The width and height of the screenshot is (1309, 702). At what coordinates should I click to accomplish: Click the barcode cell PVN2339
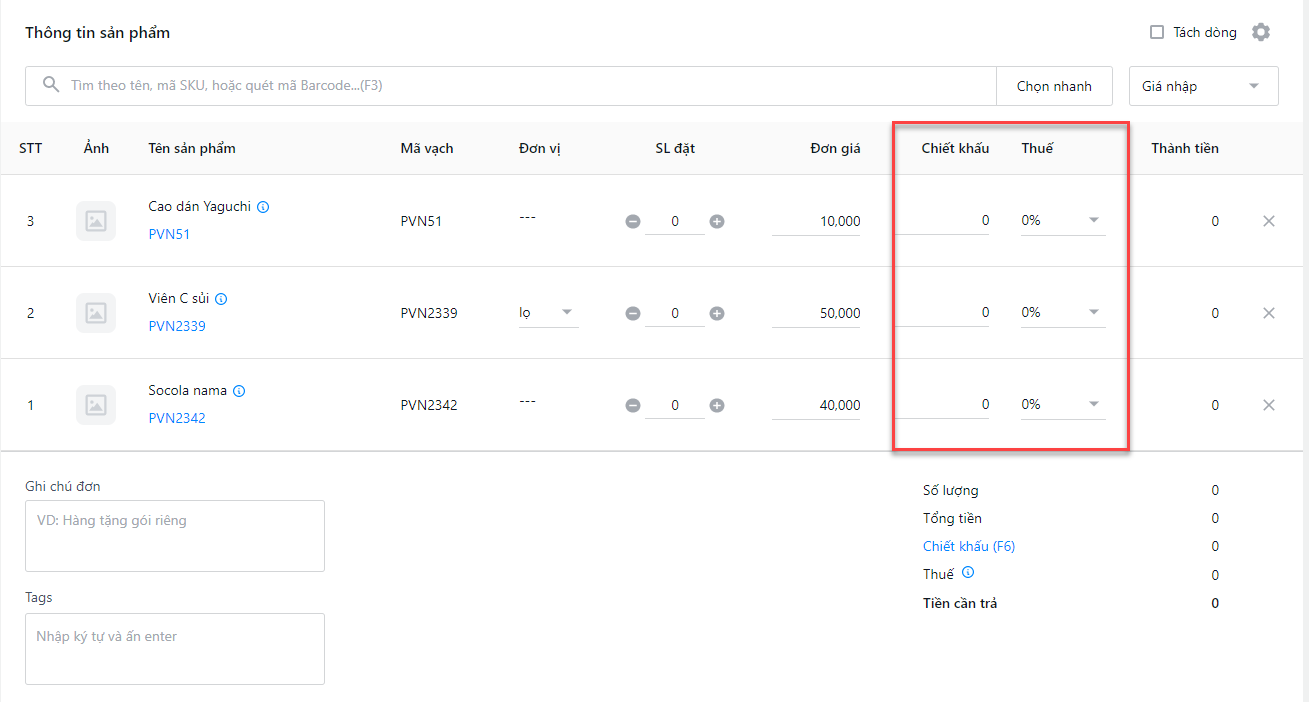point(429,313)
